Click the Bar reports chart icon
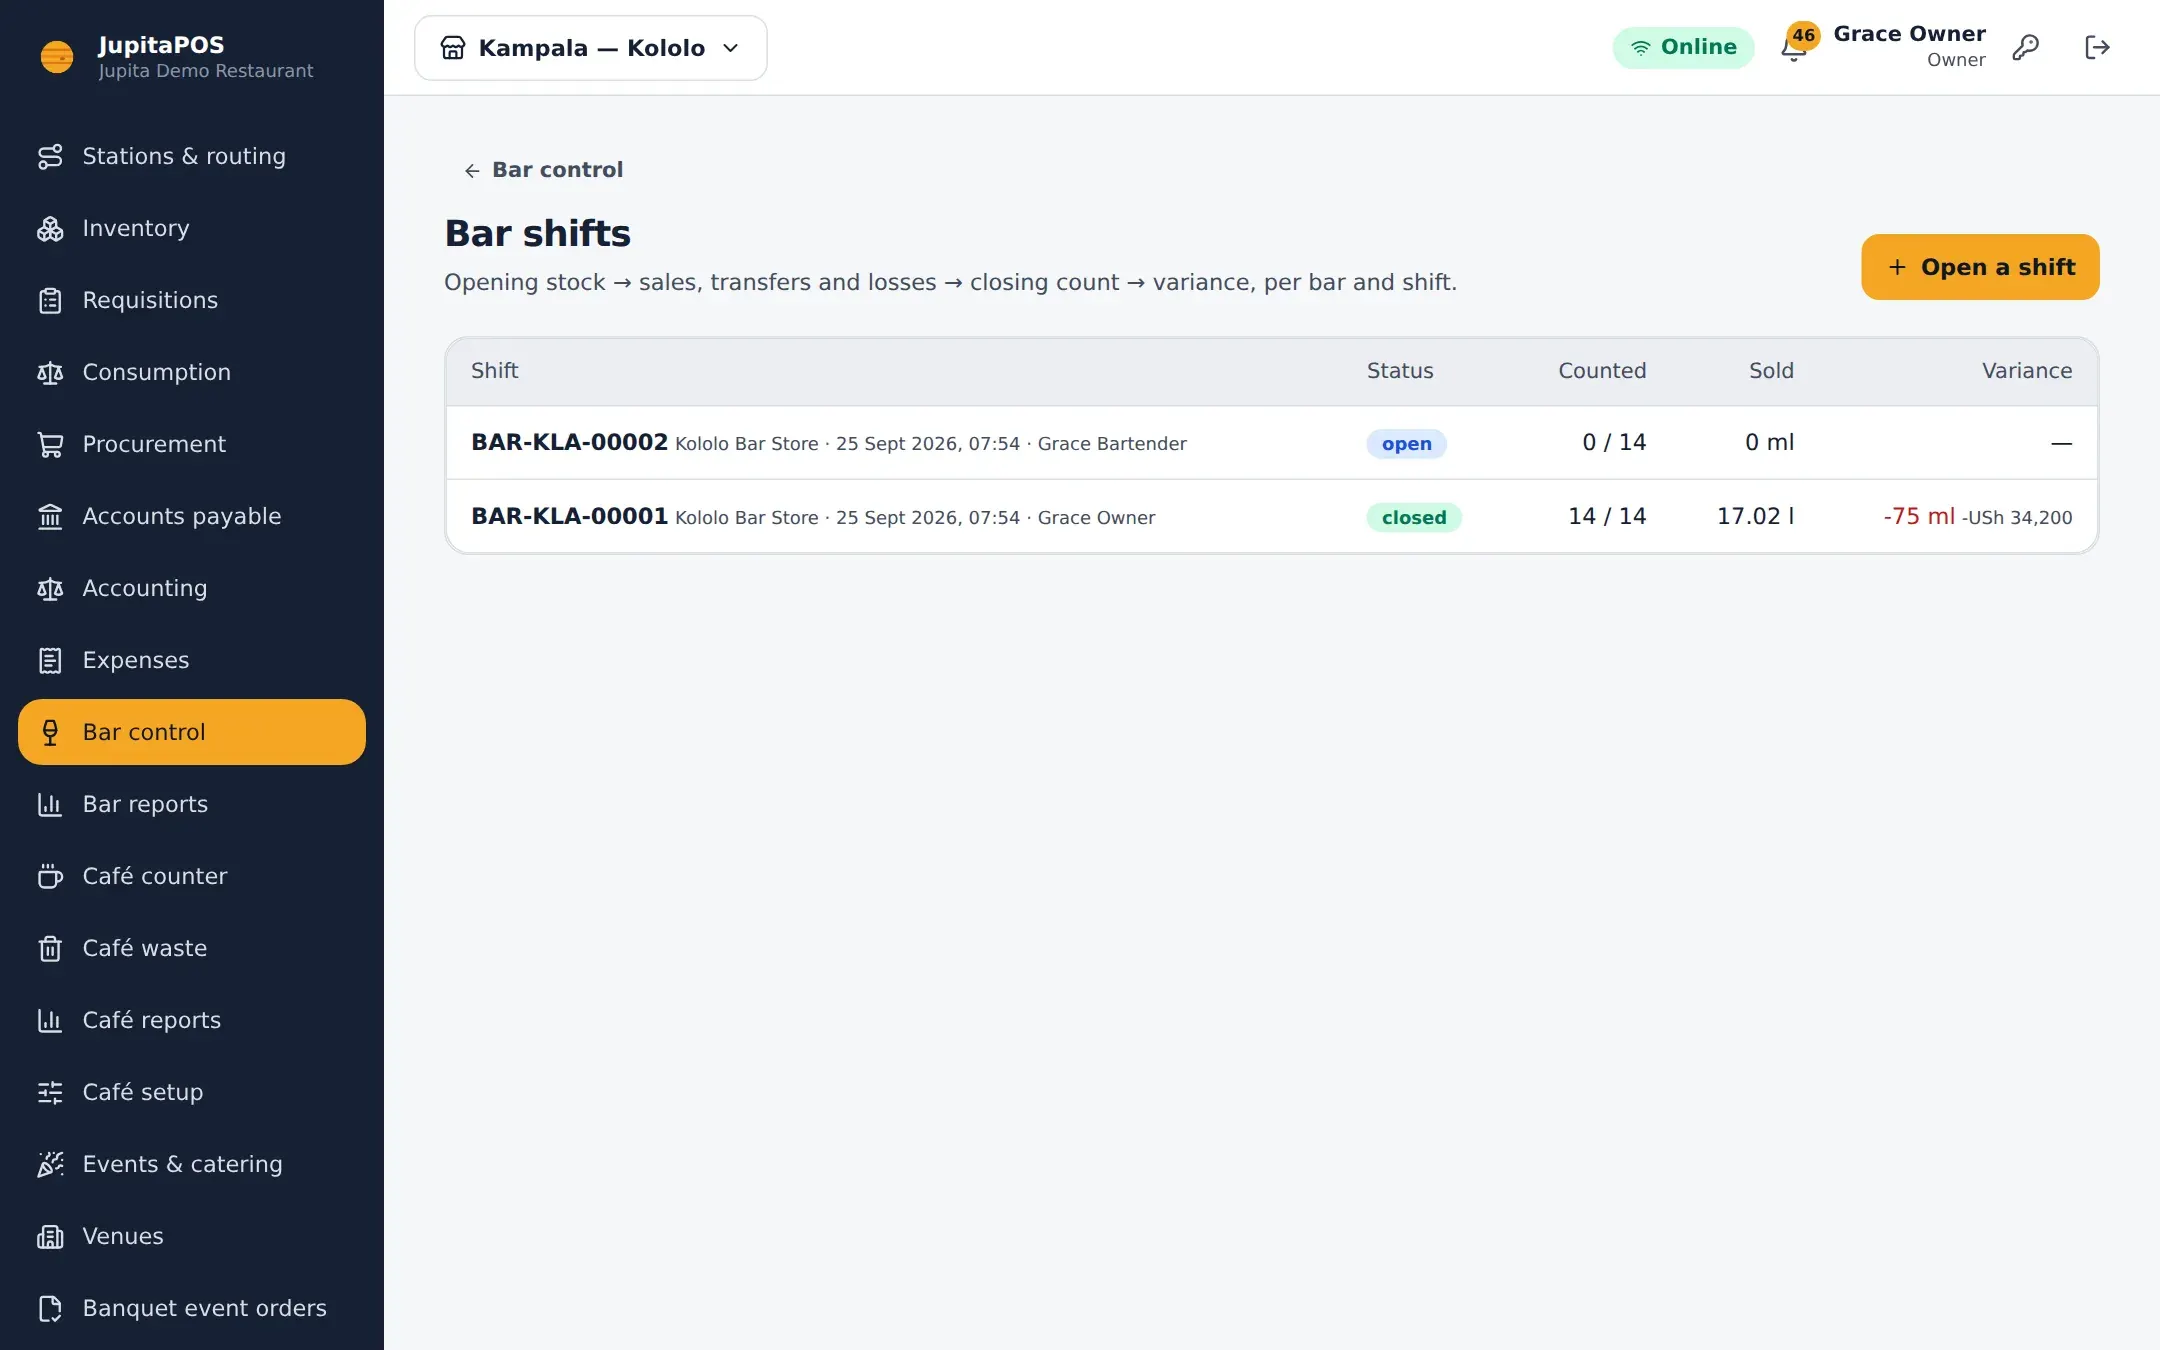The image size is (2160, 1350). pos(50,805)
